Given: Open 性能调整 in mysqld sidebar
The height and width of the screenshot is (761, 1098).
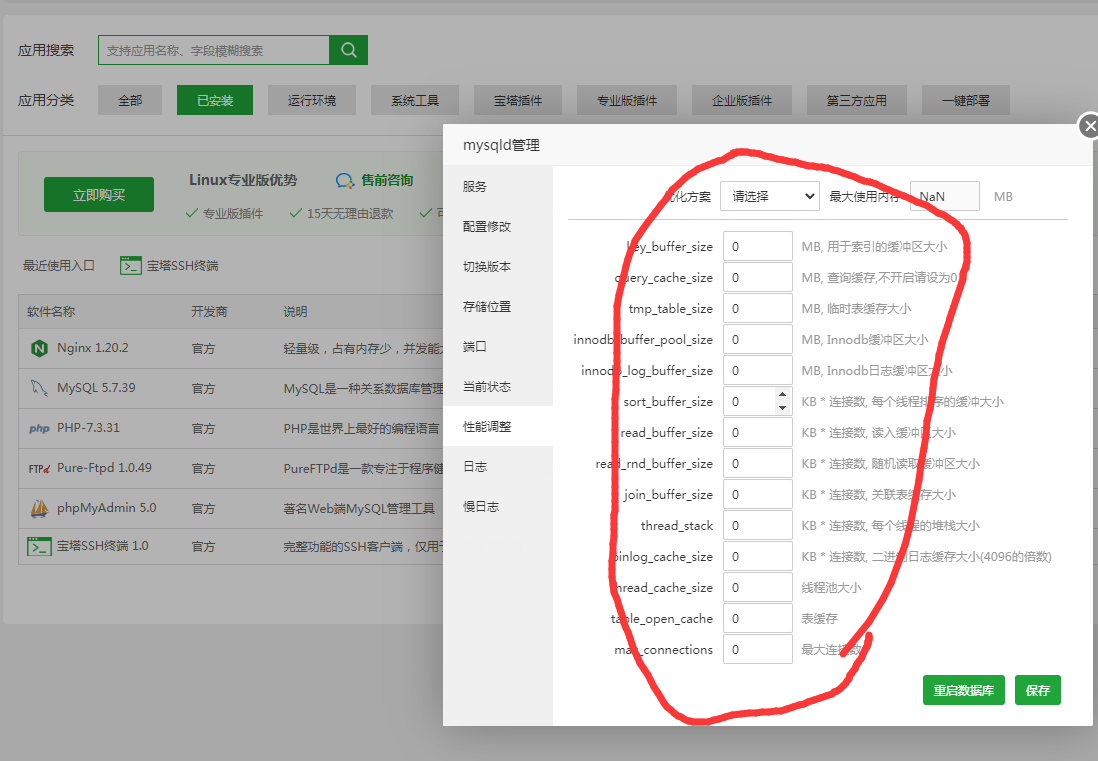Looking at the screenshot, I should click(498, 426).
